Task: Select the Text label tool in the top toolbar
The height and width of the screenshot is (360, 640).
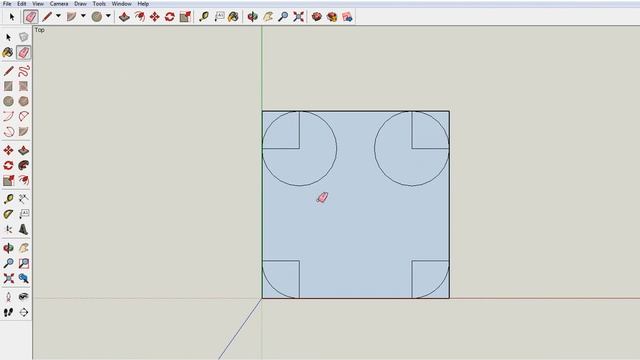Action: pos(219,17)
